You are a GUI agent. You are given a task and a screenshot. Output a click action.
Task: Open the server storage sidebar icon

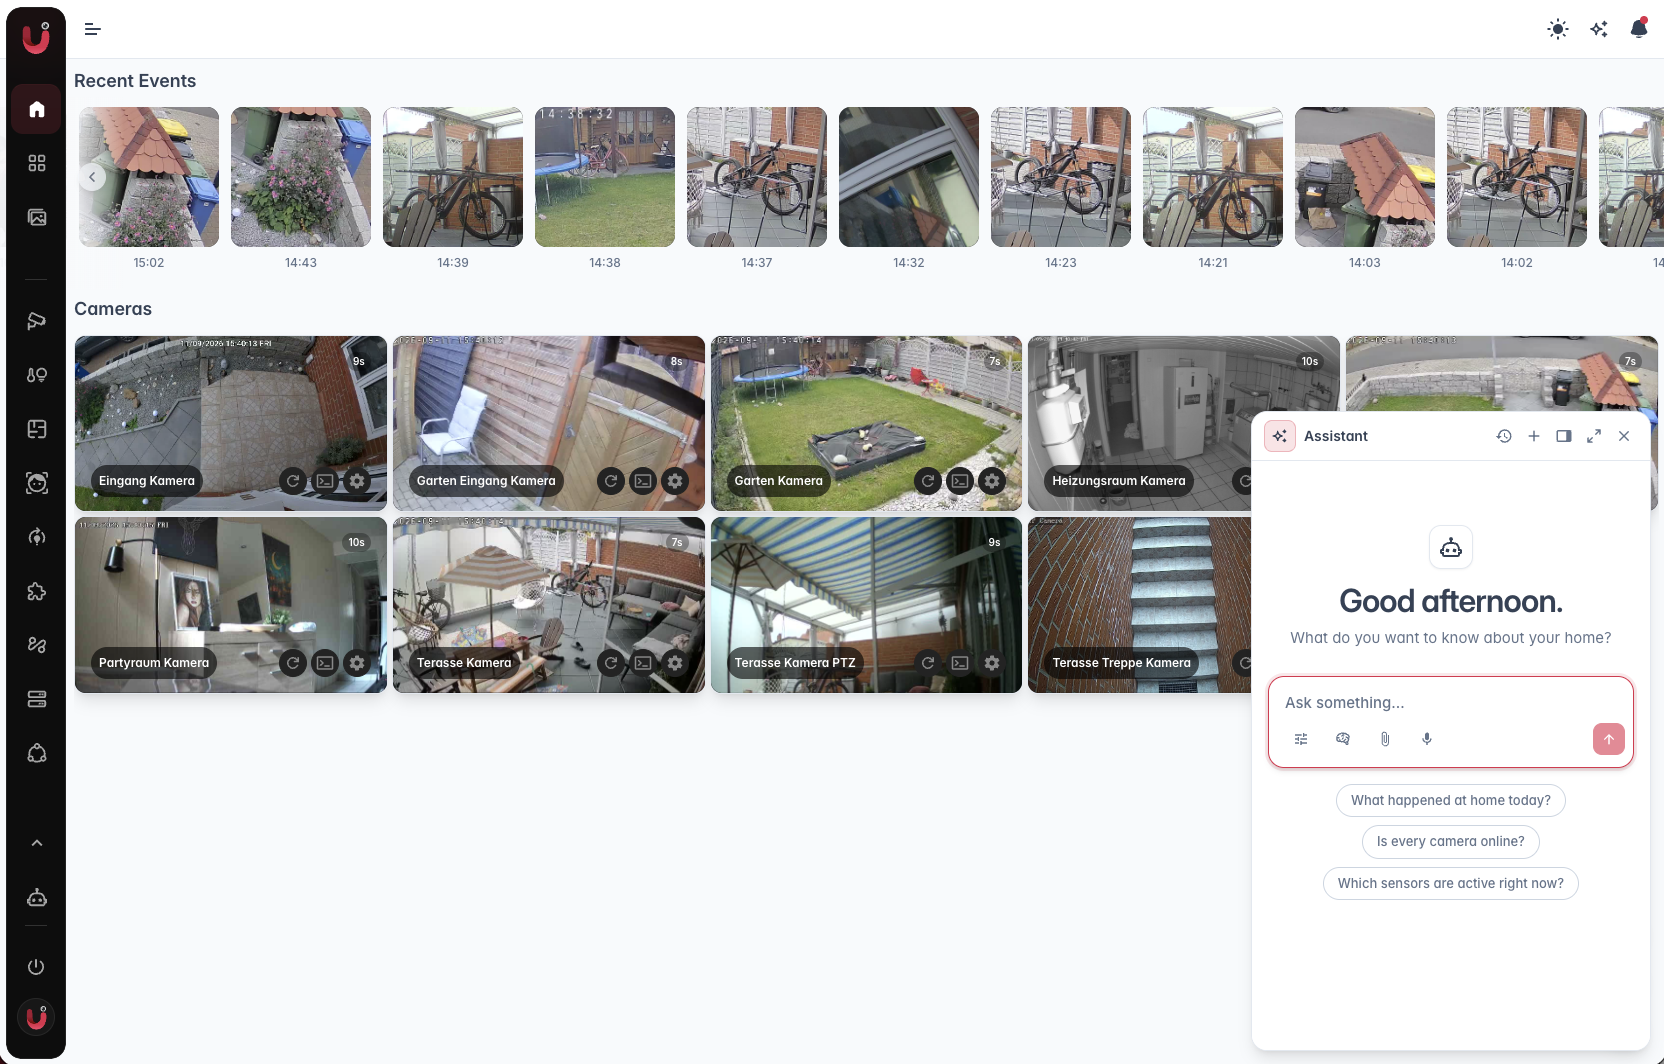pos(37,699)
